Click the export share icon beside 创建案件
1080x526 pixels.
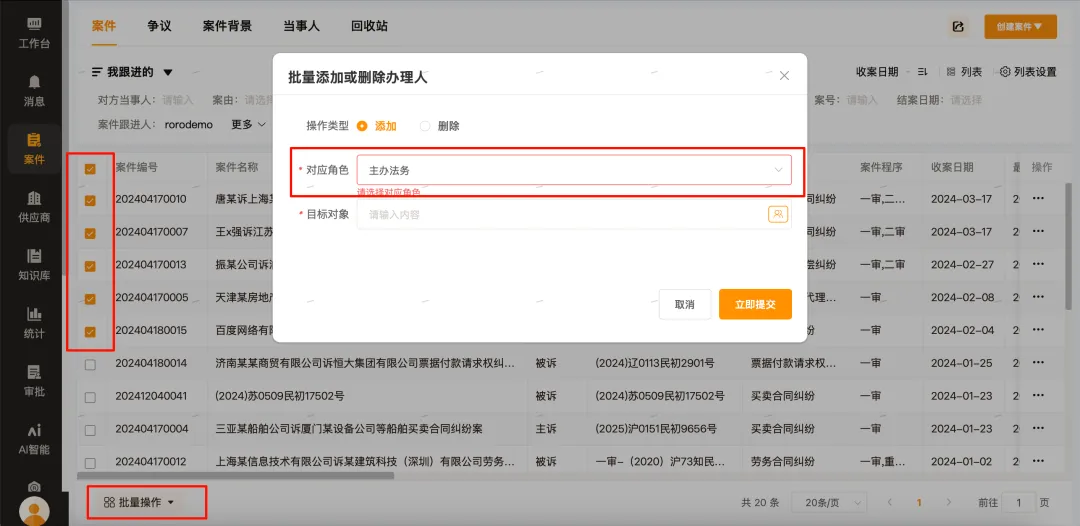coord(957,26)
